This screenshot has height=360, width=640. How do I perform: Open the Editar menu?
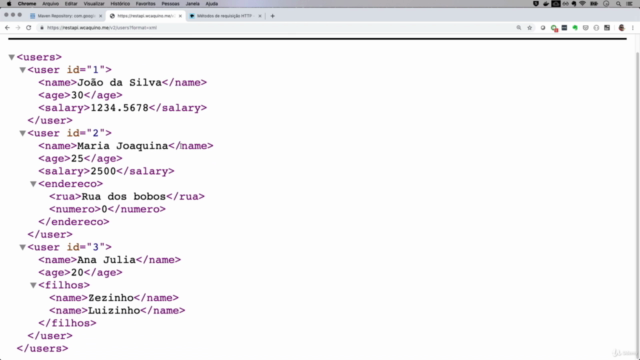71,4
